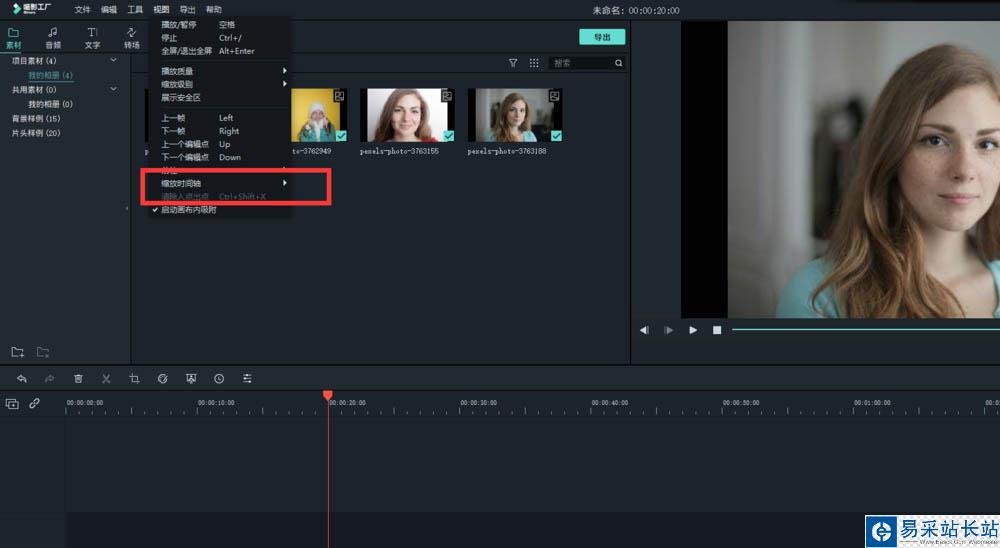
Task: Open the 文字 text tab
Action: point(92,38)
